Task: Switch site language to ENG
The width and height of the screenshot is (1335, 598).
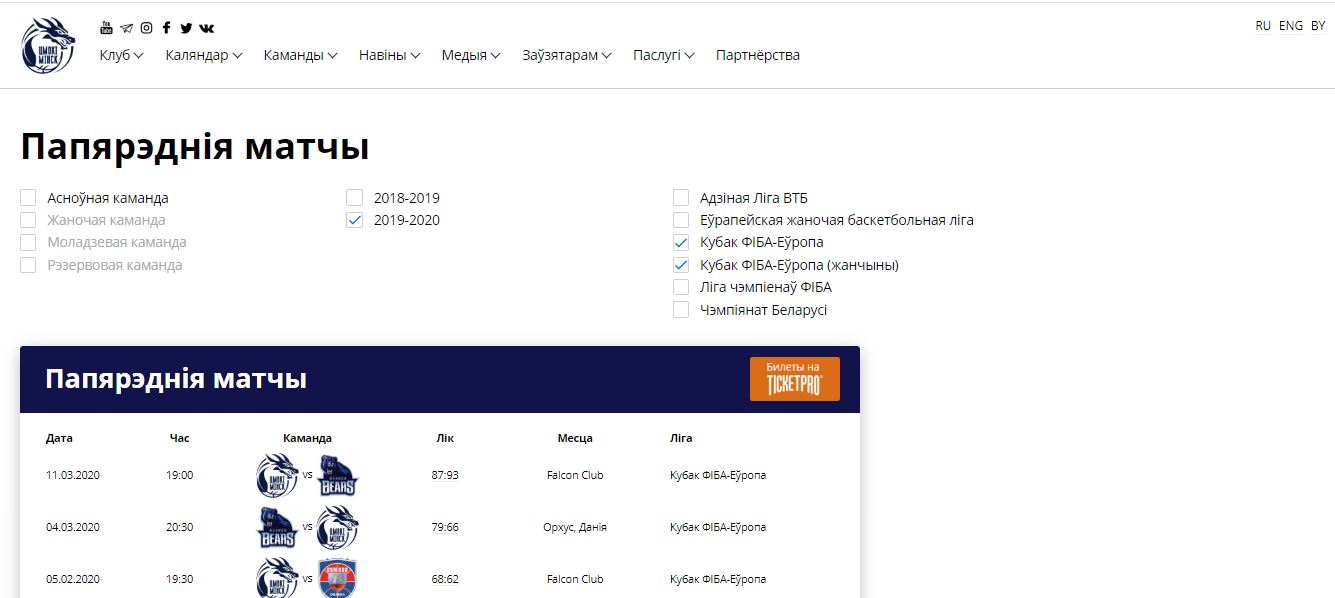Action: point(1291,26)
